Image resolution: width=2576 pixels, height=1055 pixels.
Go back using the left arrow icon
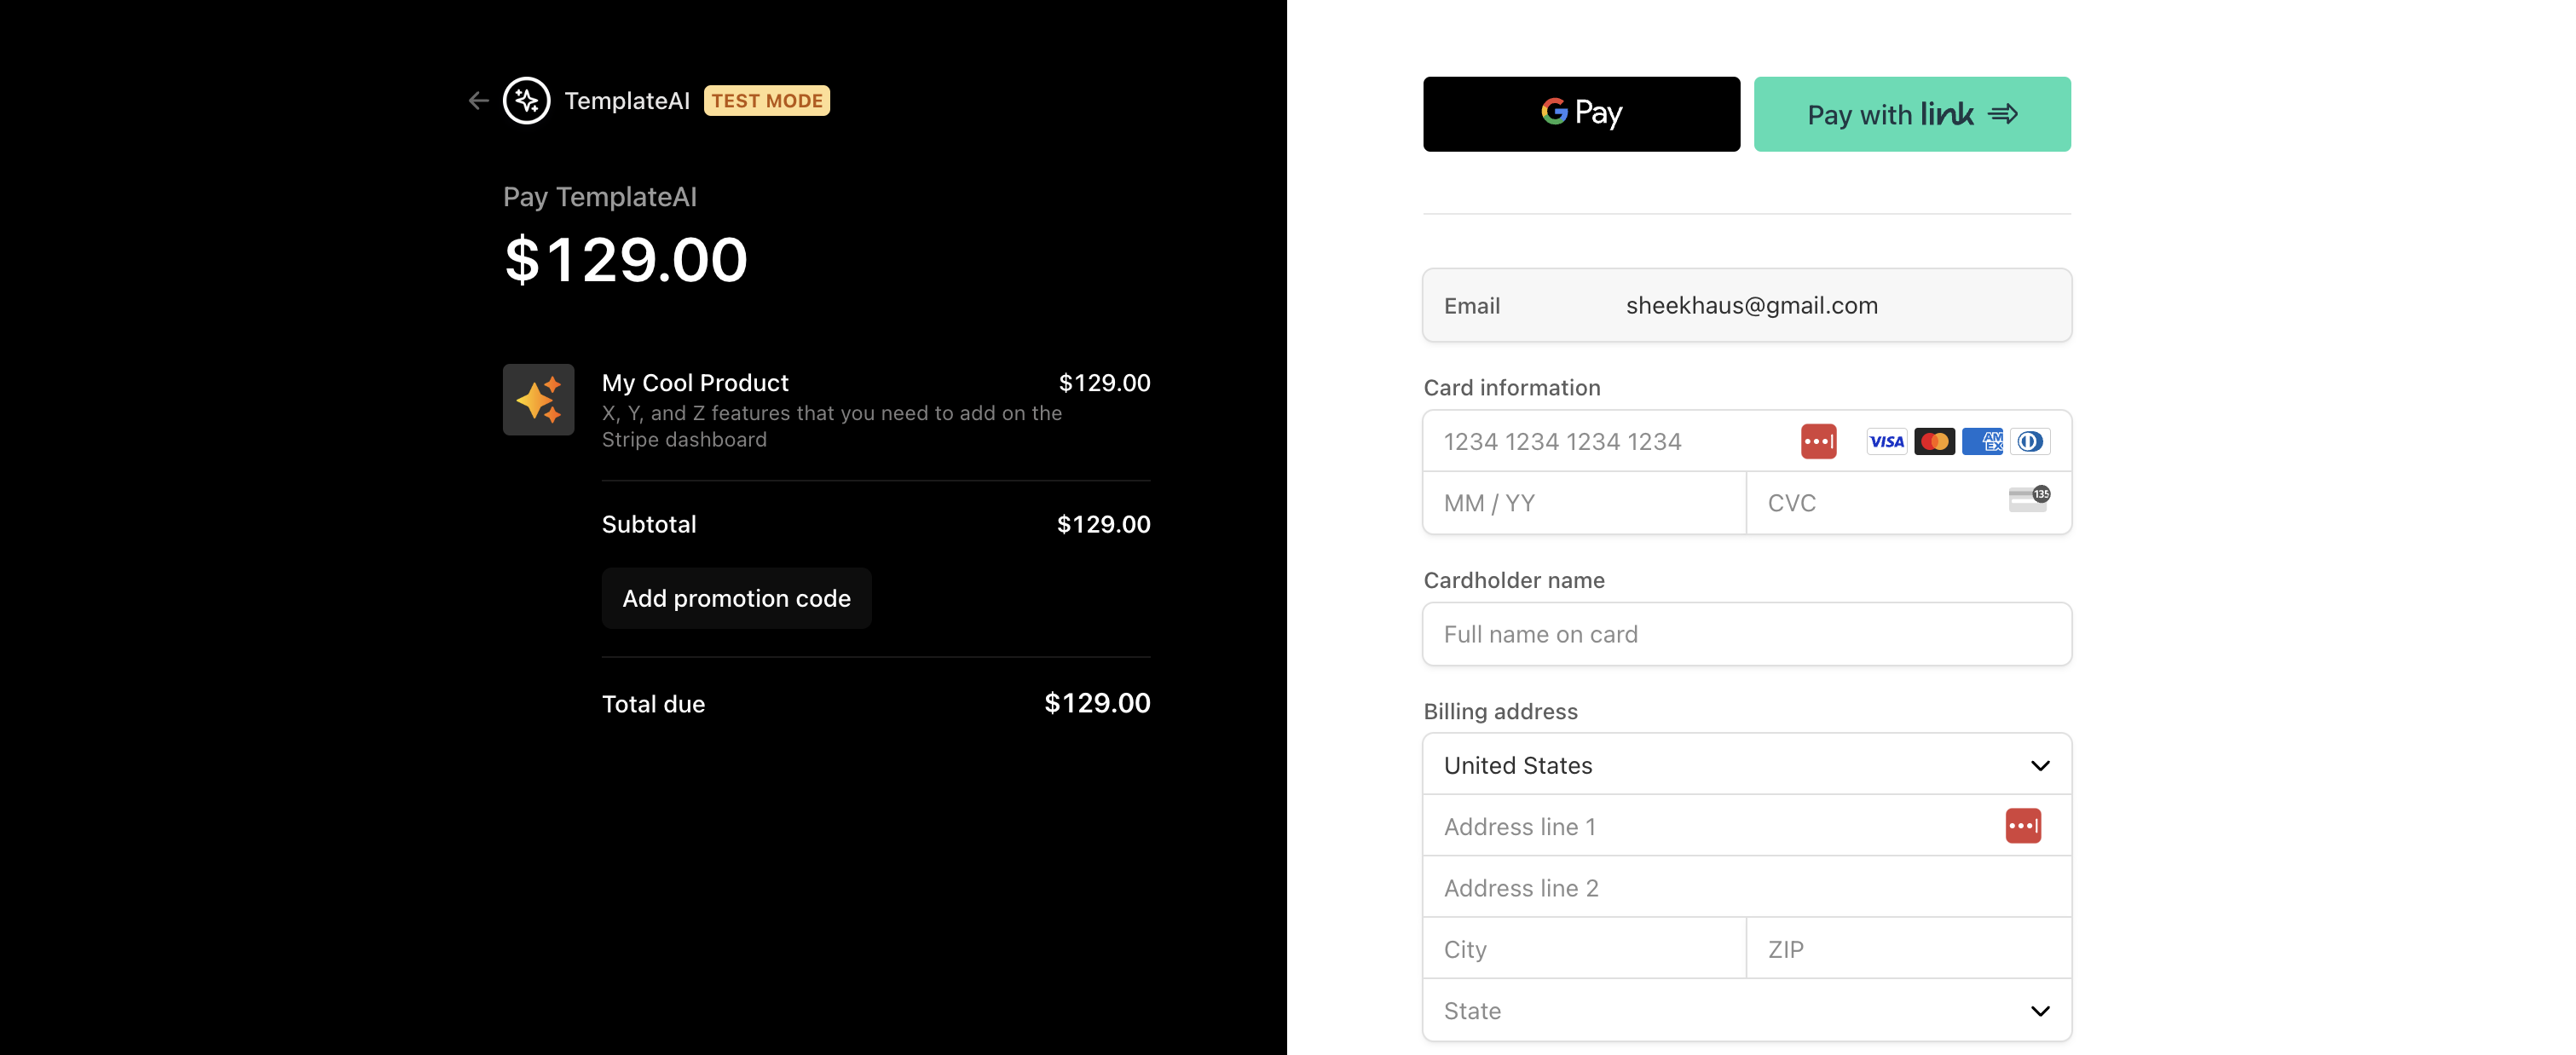pyautogui.click(x=478, y=100)
